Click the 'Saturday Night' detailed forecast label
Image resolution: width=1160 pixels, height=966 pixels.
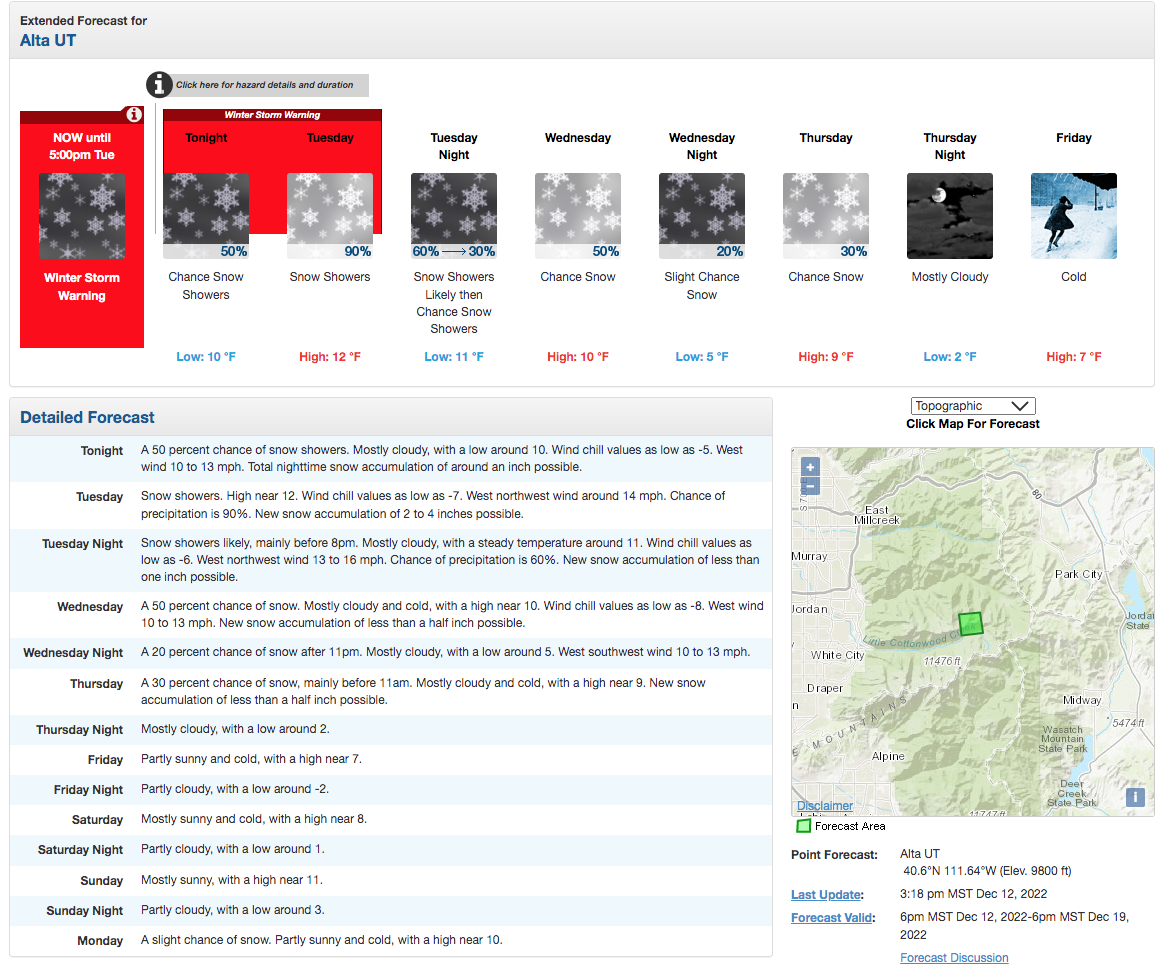81,850
